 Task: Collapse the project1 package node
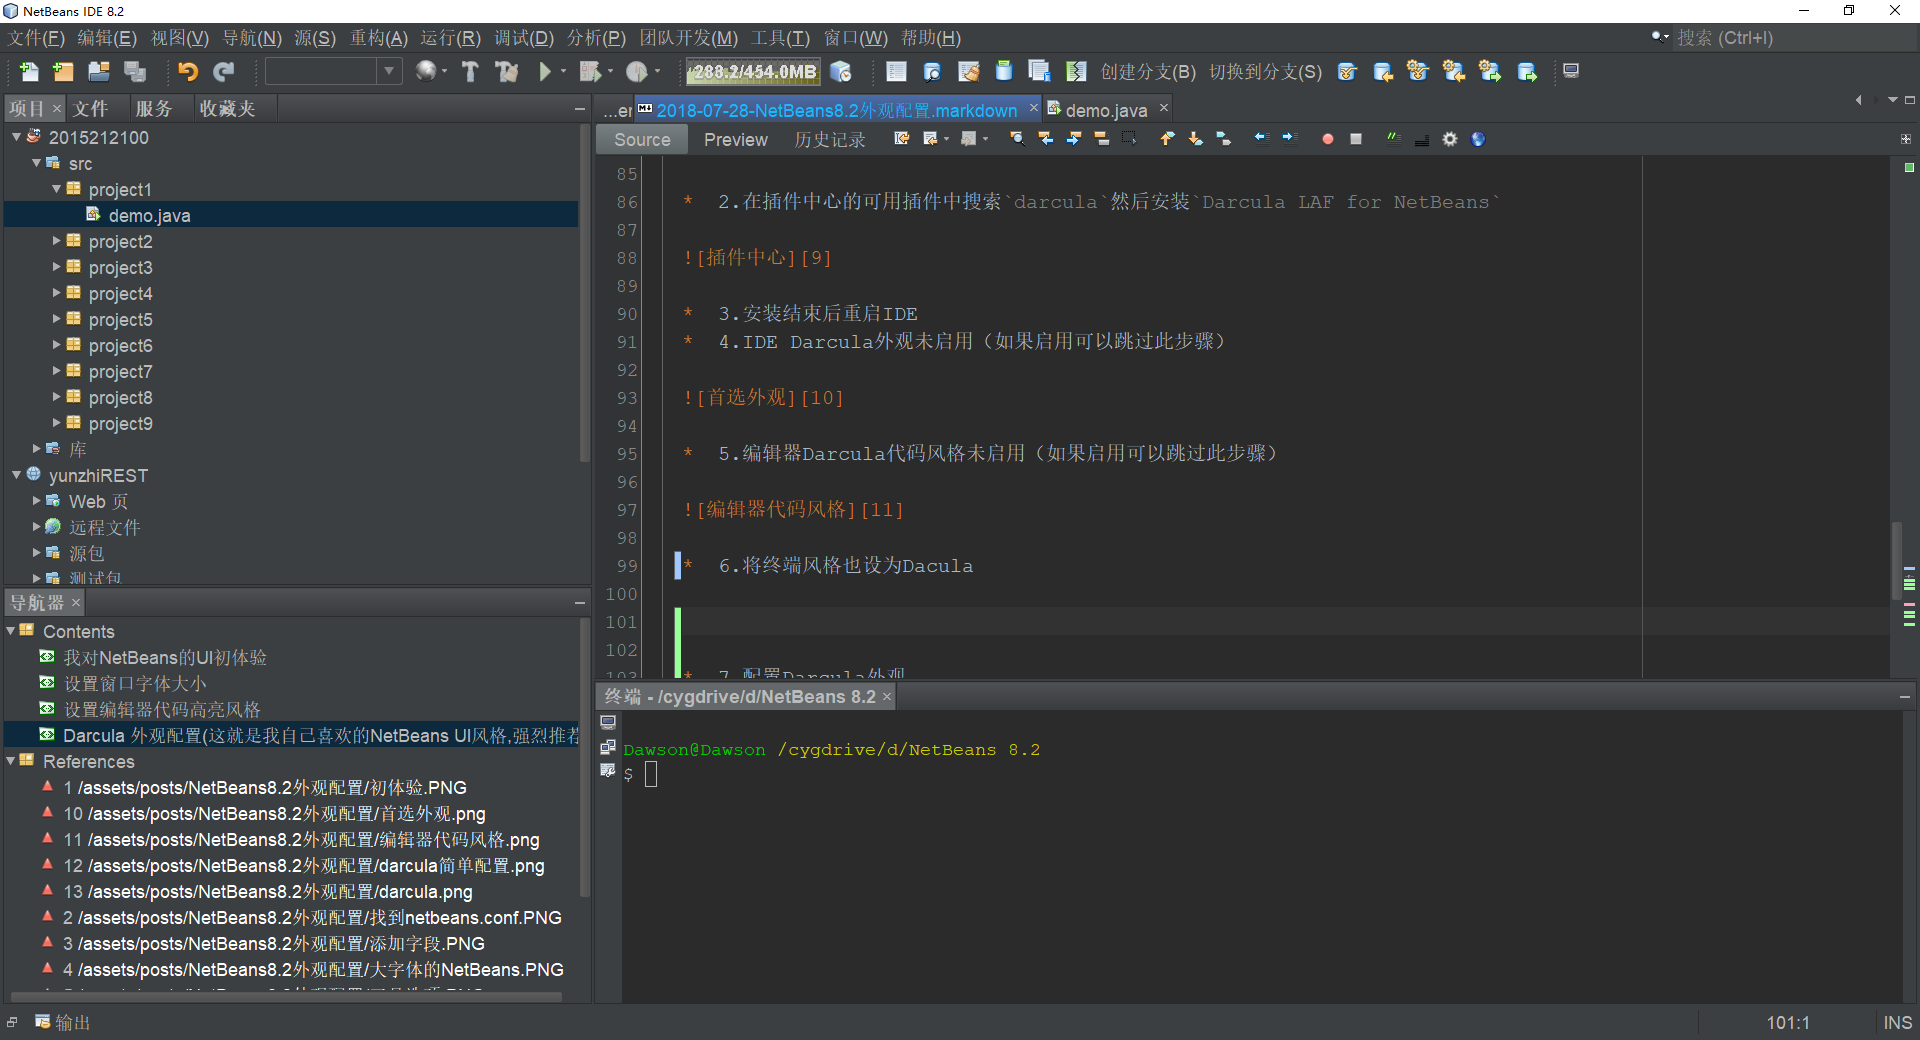57,189
